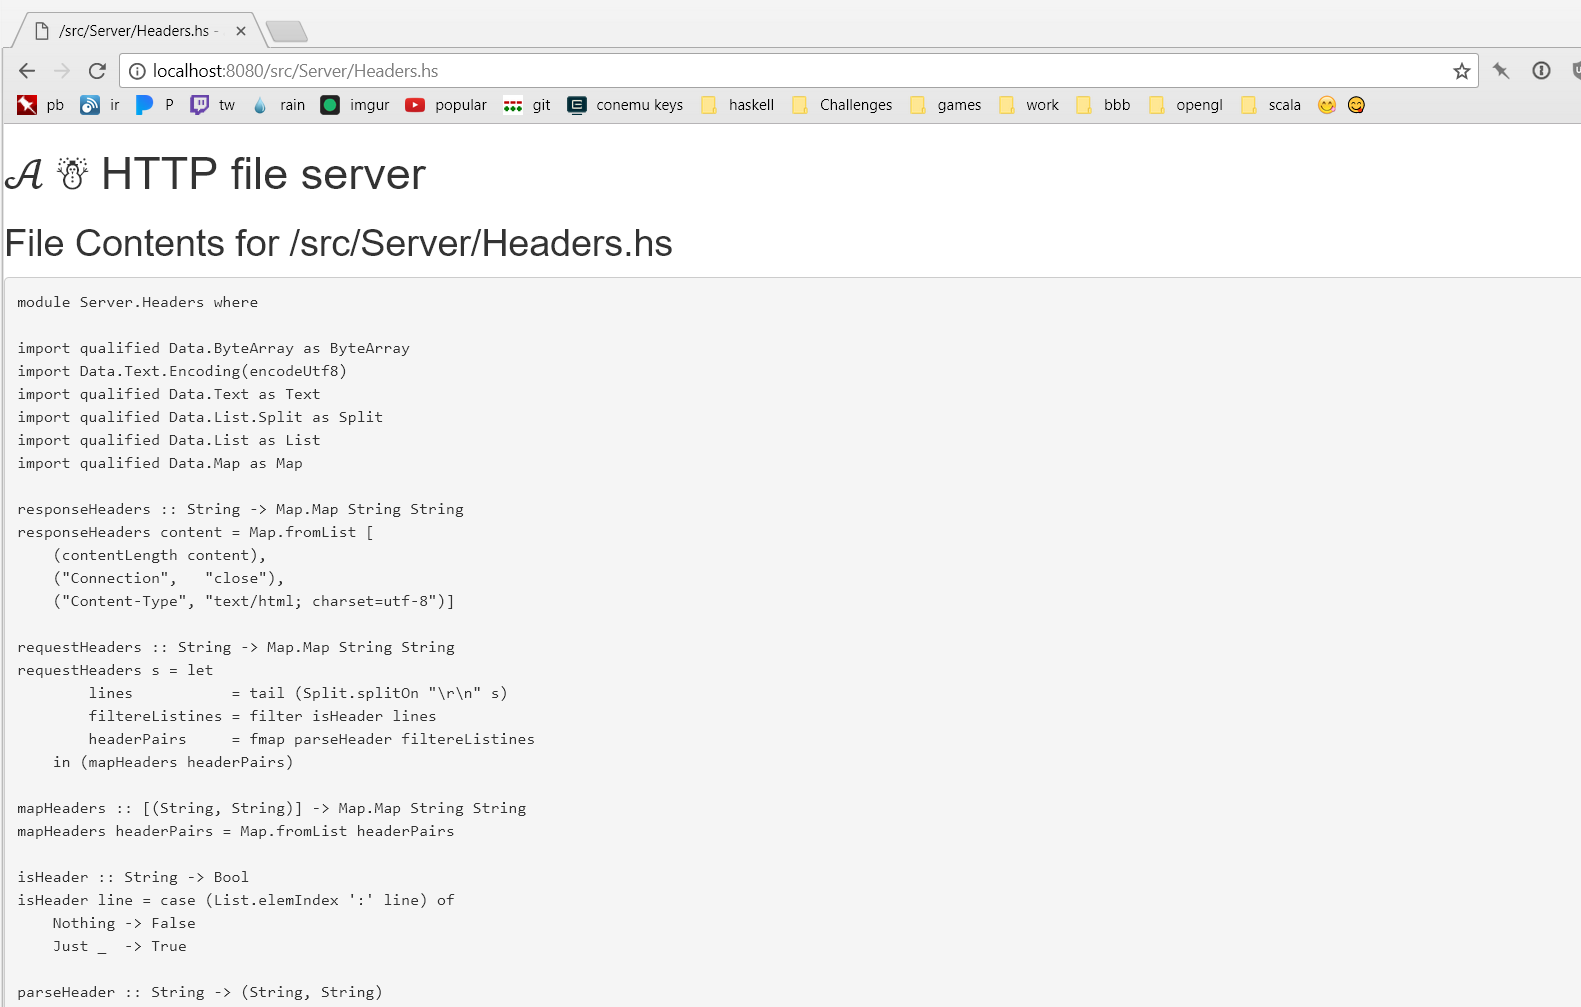Click the 'Just _ -> True' line
The height and width of the screenshot is (1007, 1581).
pos(120,946)
